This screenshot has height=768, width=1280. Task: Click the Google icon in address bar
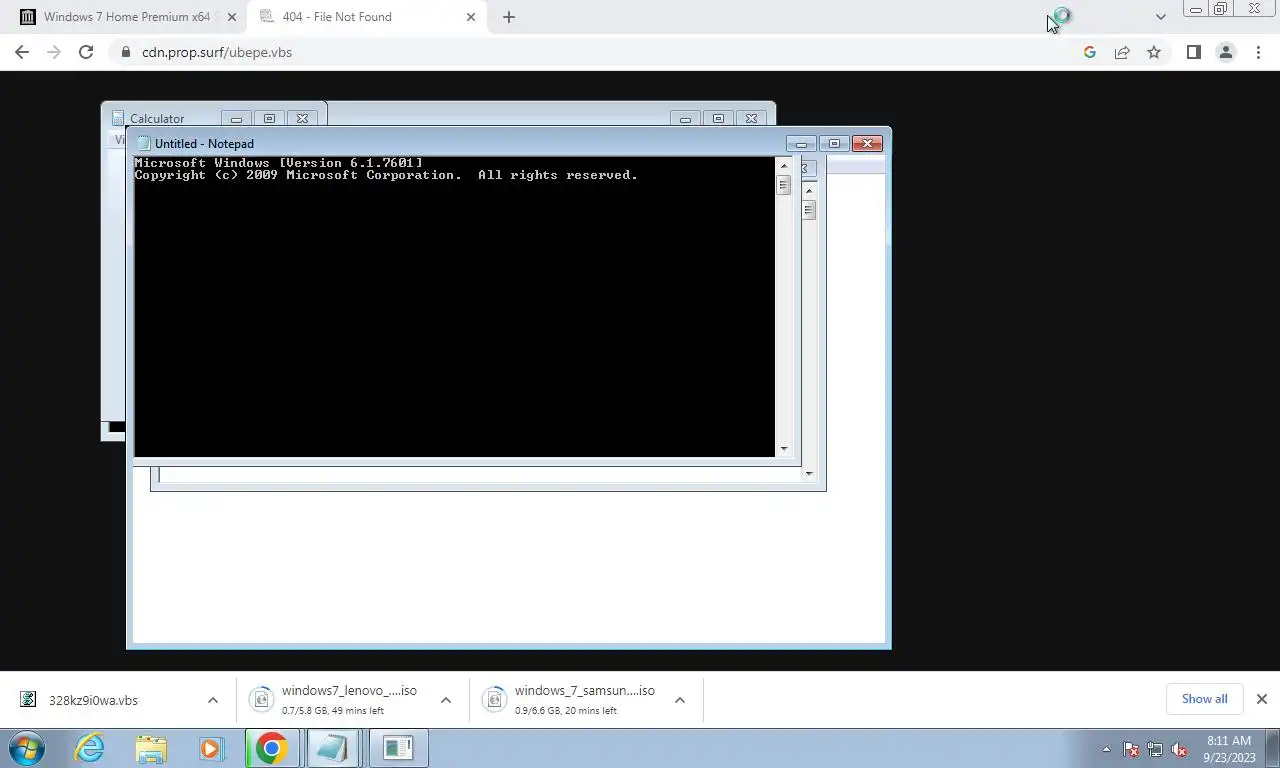click(1090, 52)
